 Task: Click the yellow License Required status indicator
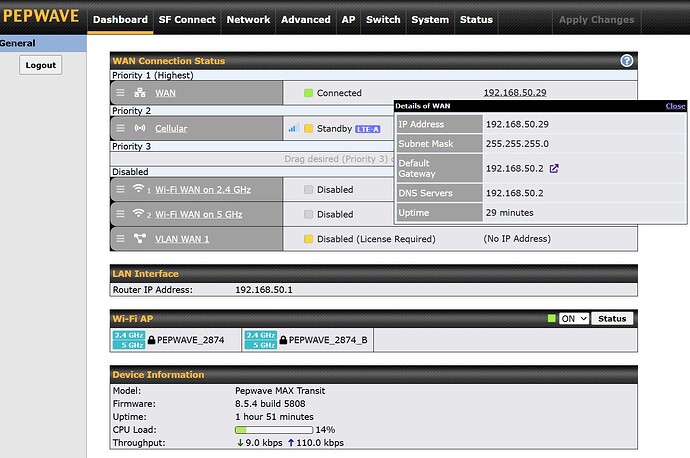[308, 239]
